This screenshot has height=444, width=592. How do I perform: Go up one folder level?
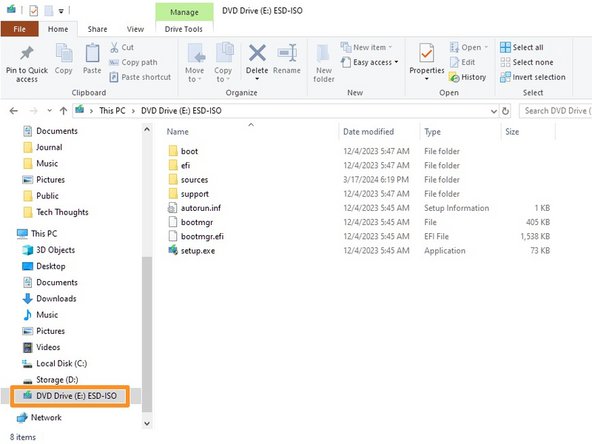(x=63, y=111)
